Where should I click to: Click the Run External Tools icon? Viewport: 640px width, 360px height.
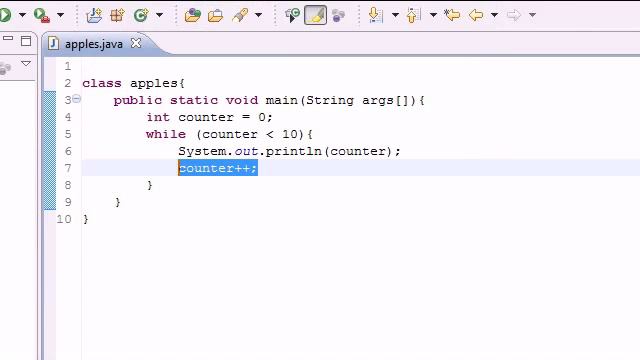pos(41,16)
